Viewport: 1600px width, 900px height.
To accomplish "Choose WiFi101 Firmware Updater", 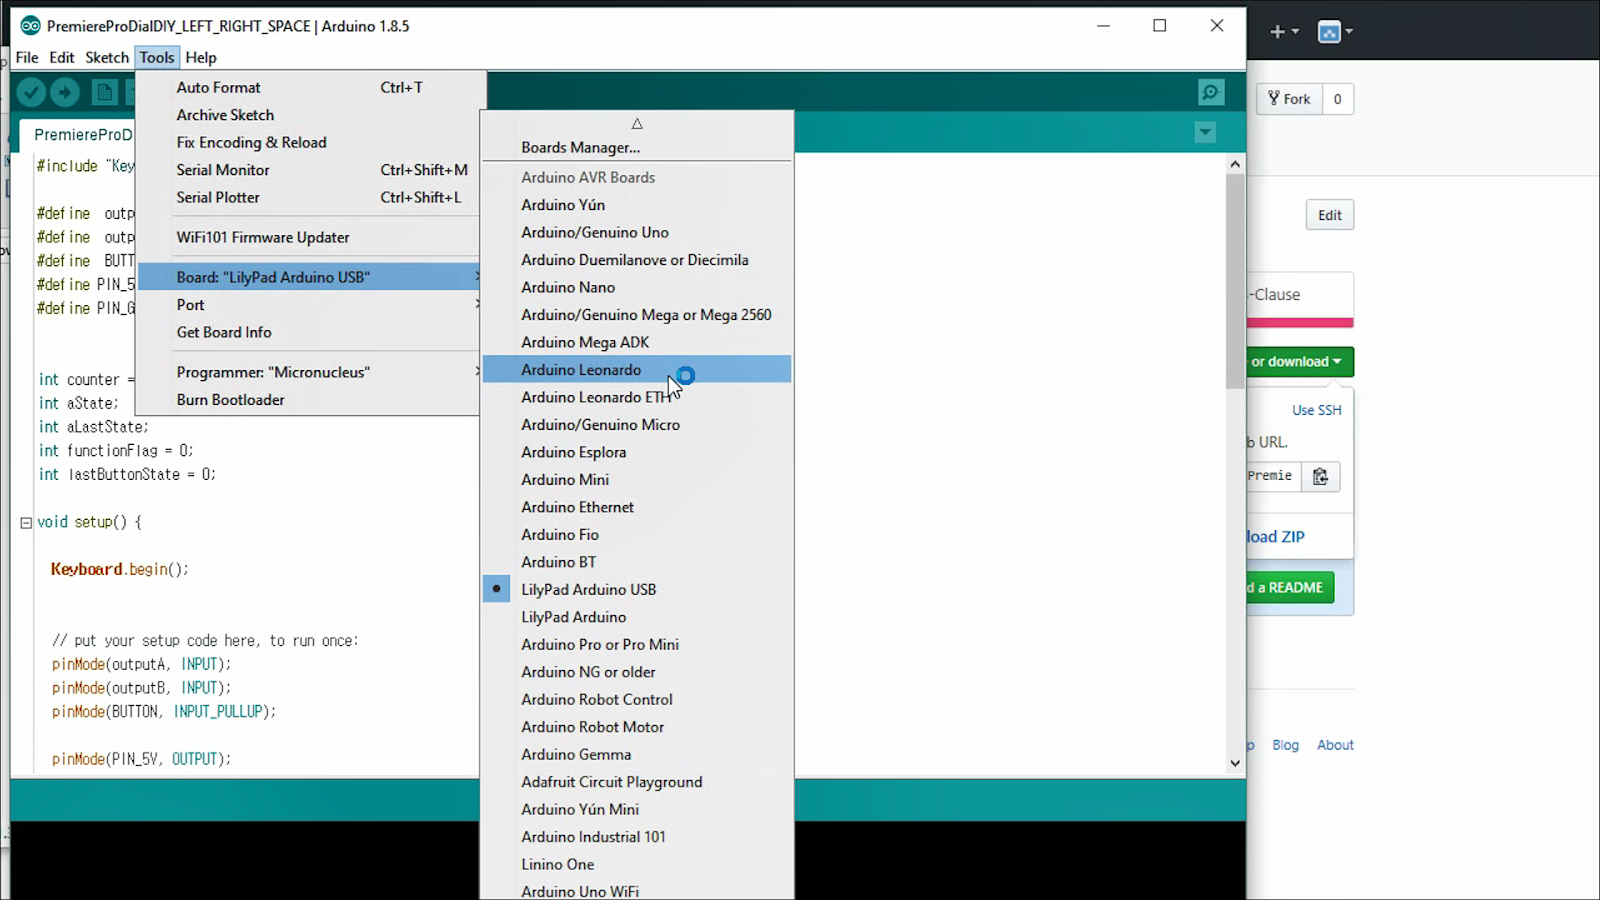I will click(x=309, y=237).
